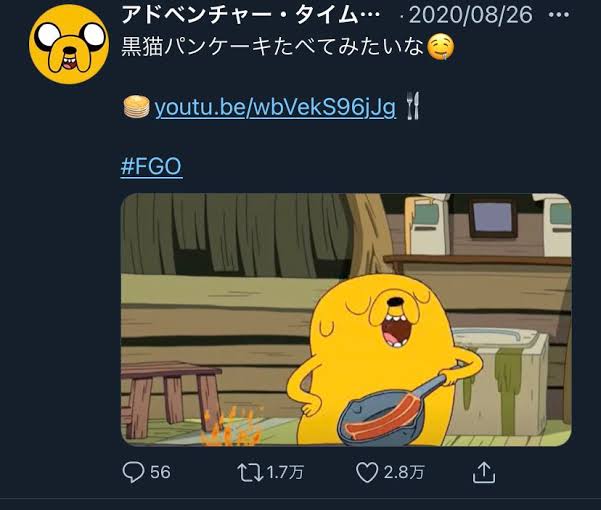Screen dimensions: 601x510
Task: Open the youtu.be/wbVekS96jJg link
Action: (x=275, y=107)
